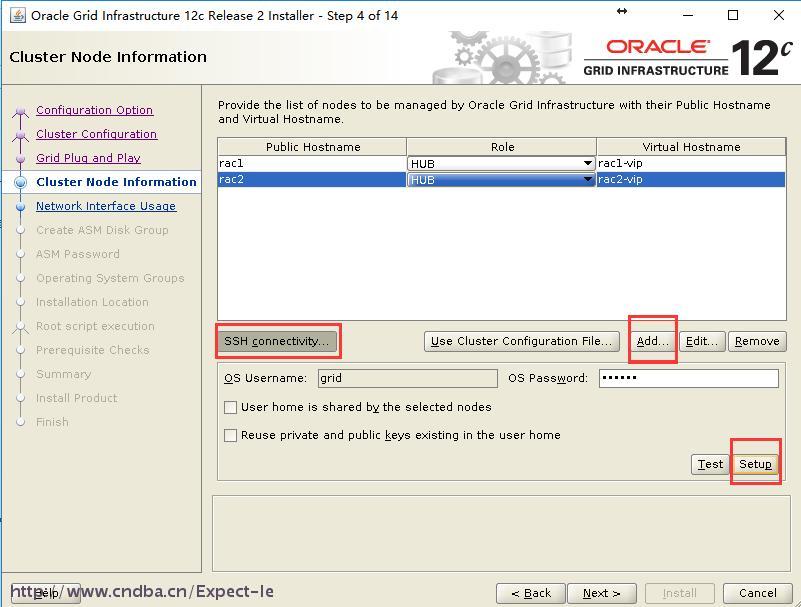Click Setup to configure SSH
This screenshot has height=607, width=801.
pyautogui.click(x=755, y=464)
